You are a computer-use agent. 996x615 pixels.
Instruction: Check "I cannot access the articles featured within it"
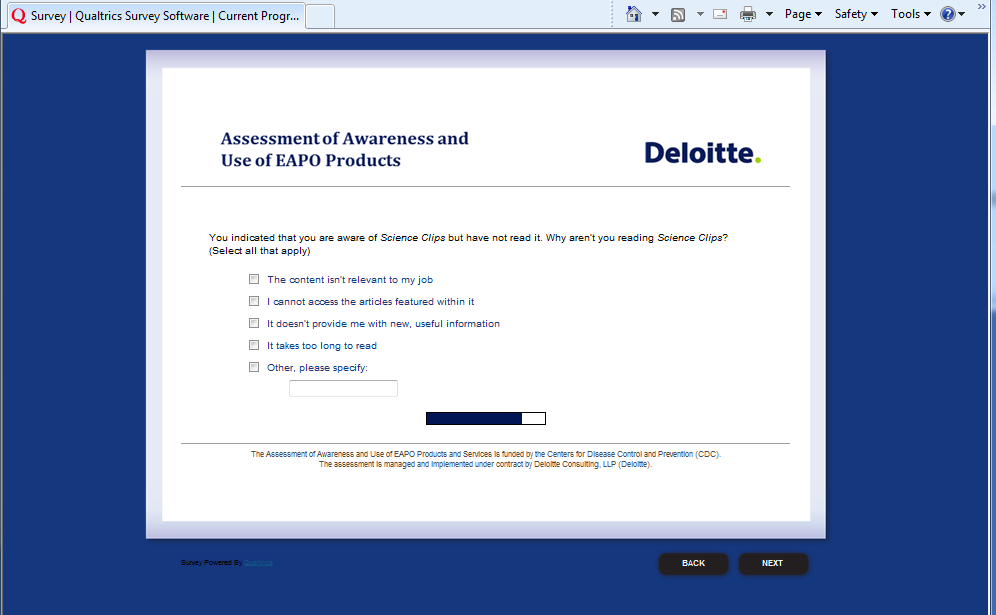pyautogui.click(x=254, y=301)
